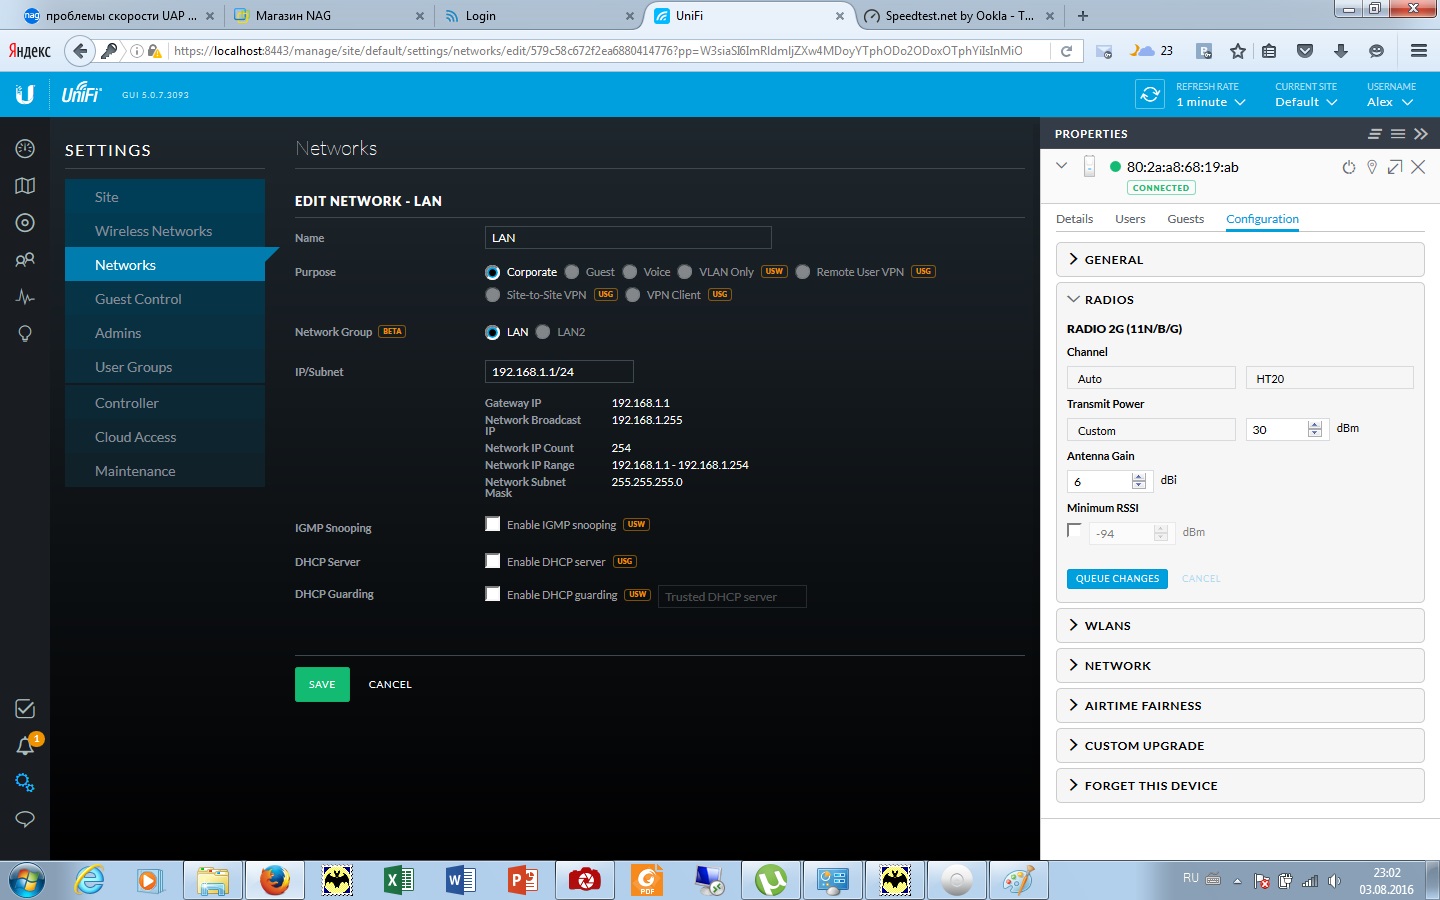Open Excel from the taskbar
This screenshot has width=1440, height=900.
click(398, 881)
